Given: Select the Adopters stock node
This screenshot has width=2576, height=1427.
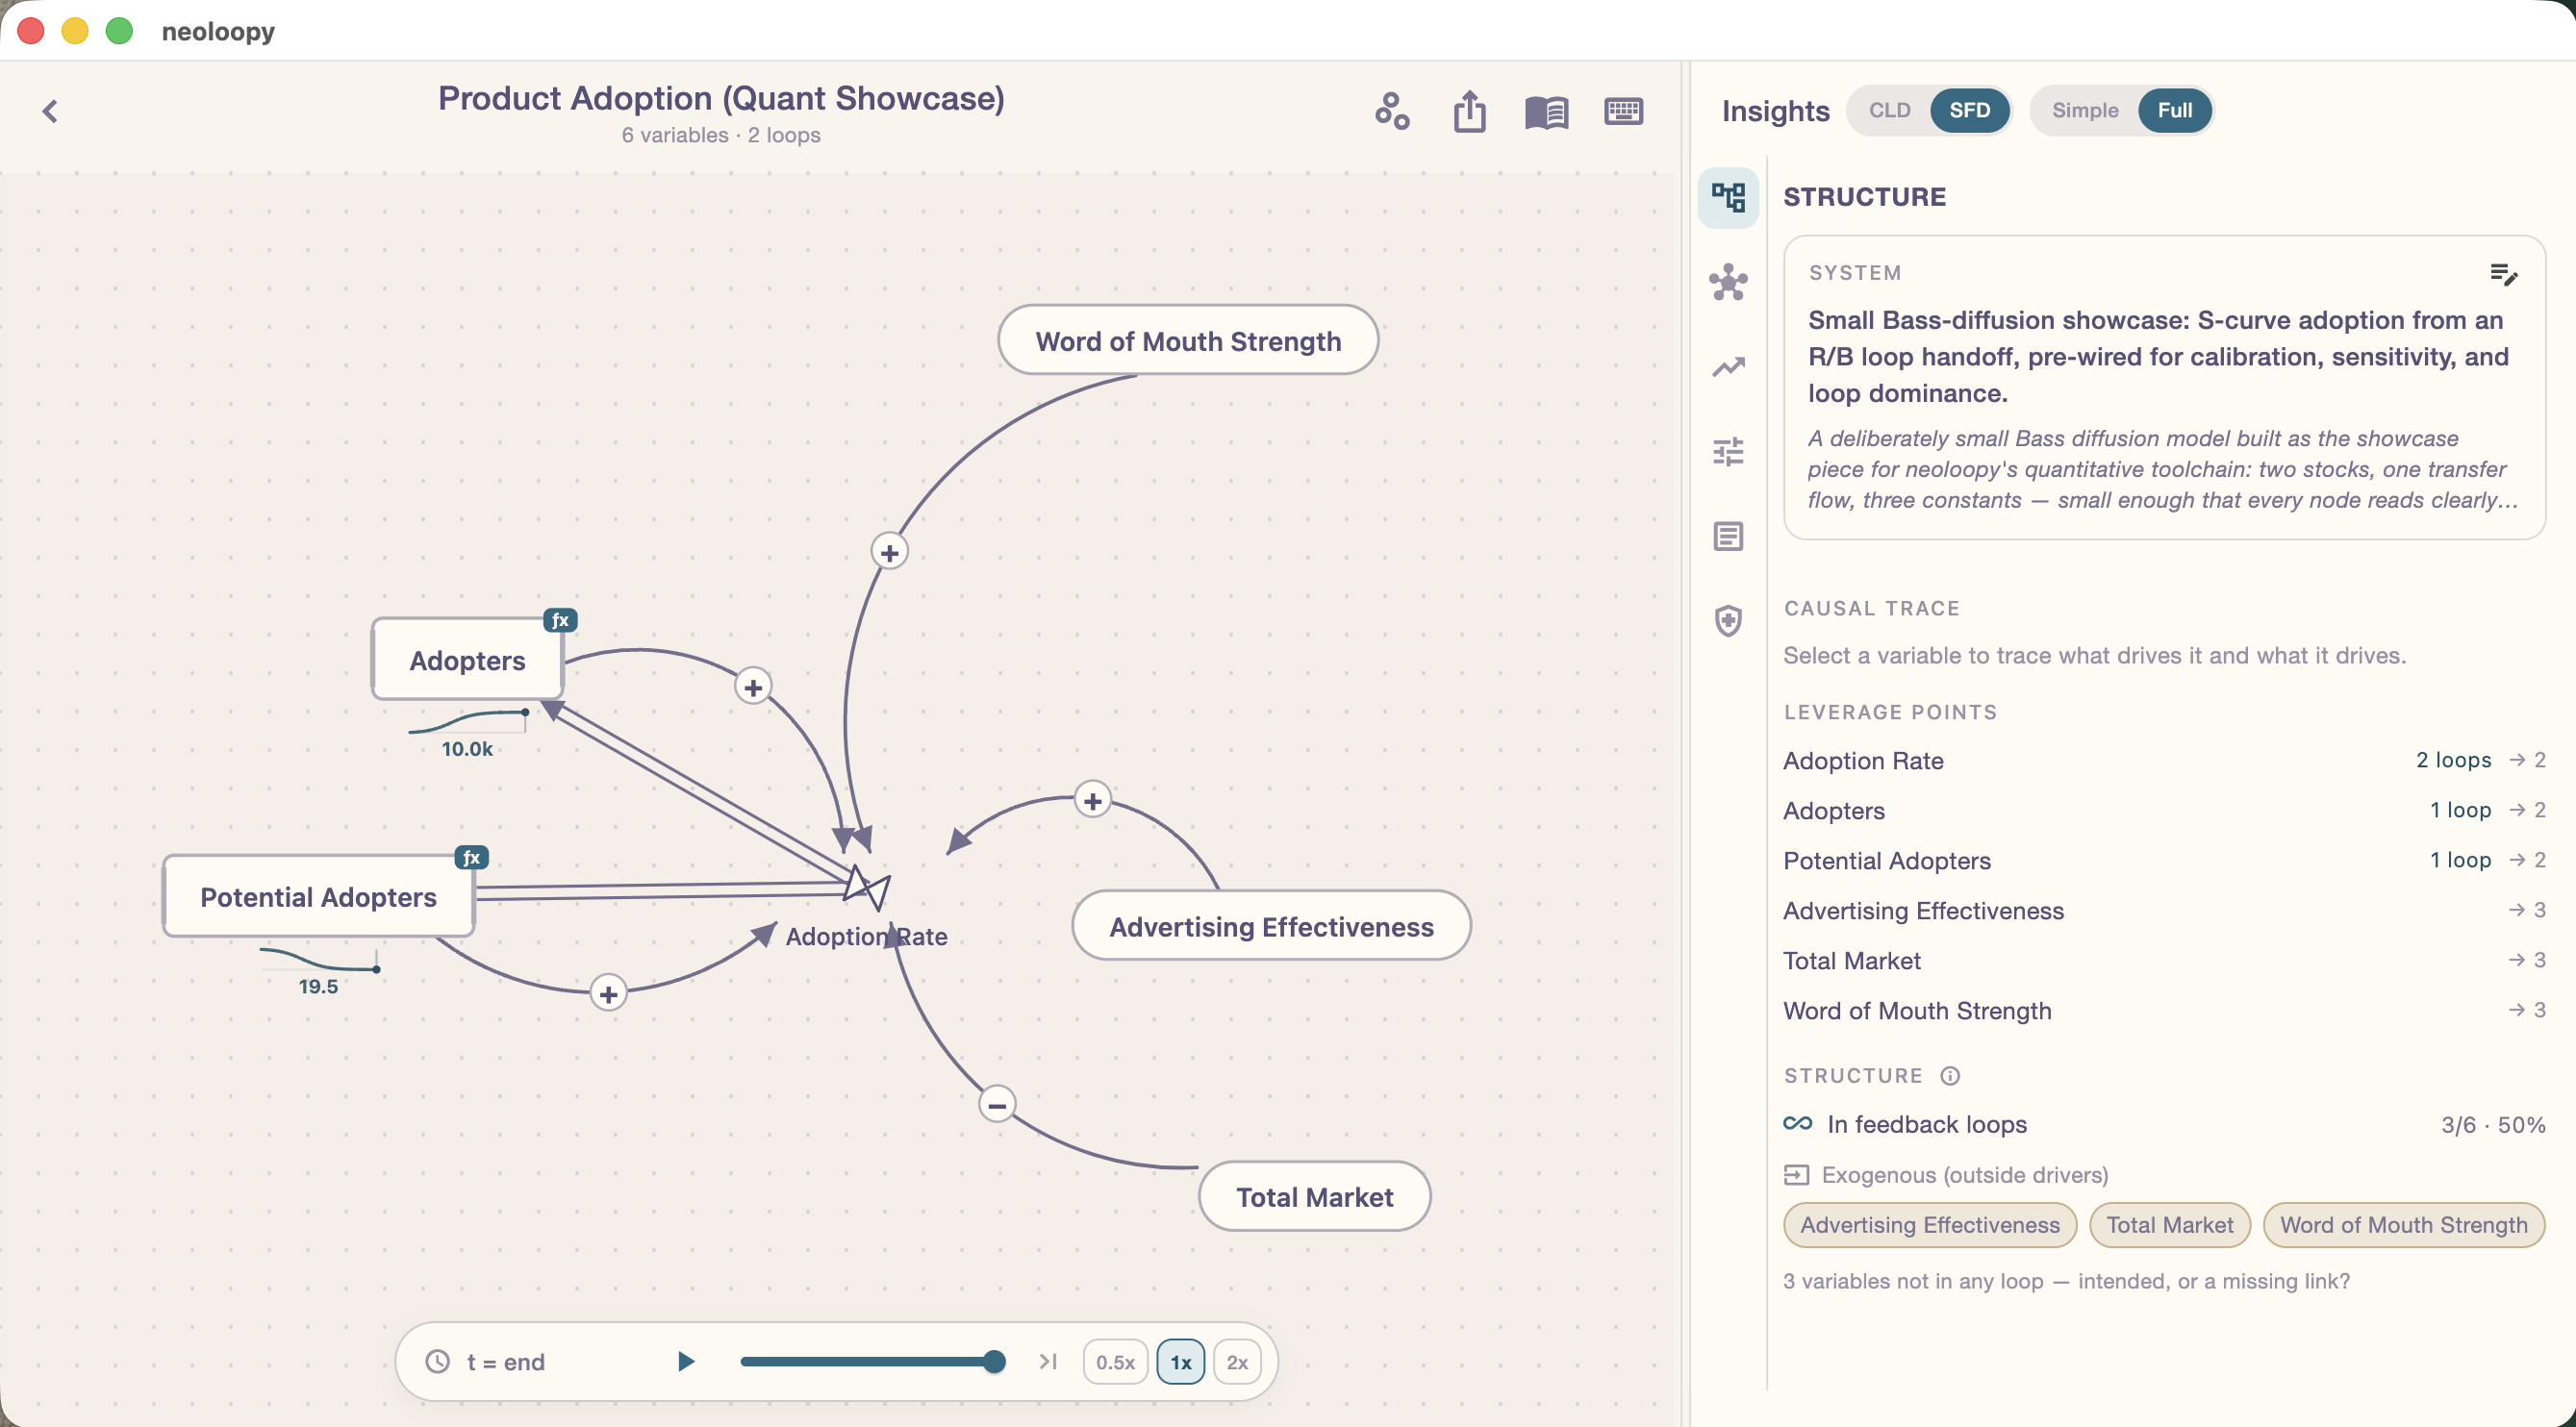Looking at the screenshot, I should coord(467,660).
